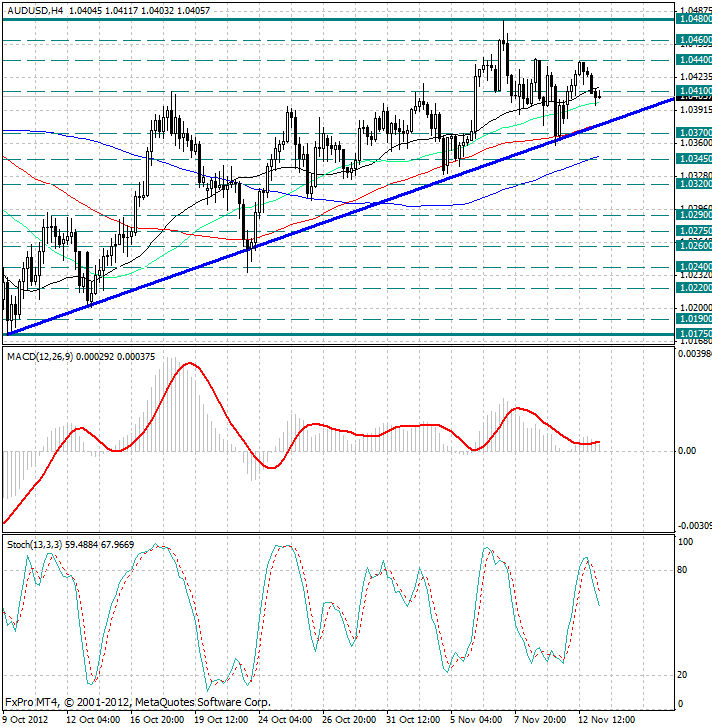712x727 pixels.
Task: Click the Stoch(13,3,3) indicator label
Action: click(x=35, y=544)
